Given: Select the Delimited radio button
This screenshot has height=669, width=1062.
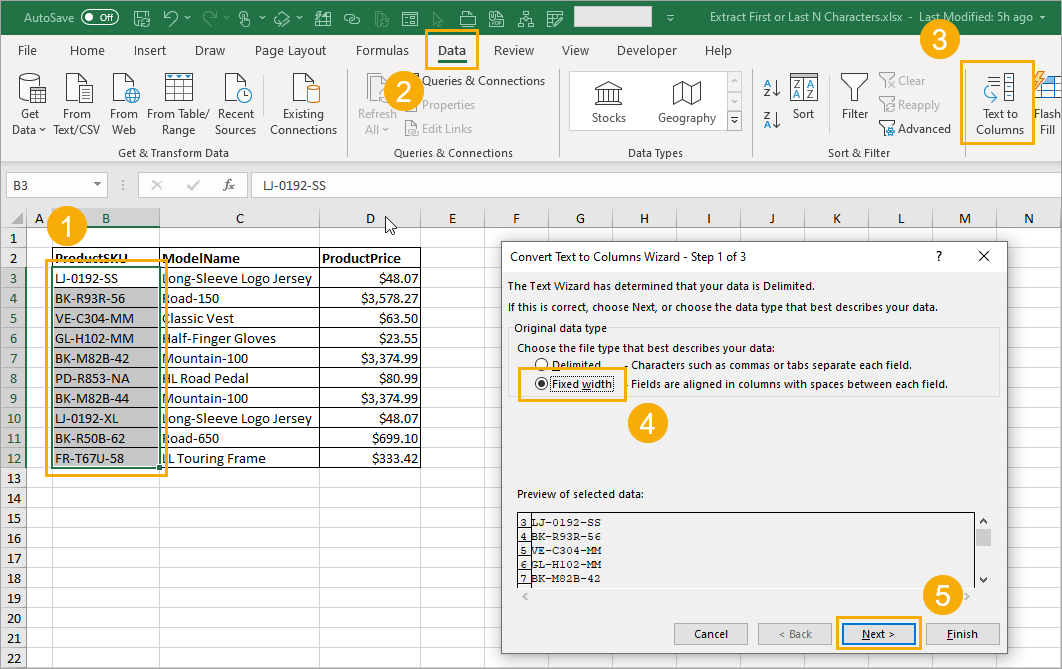Looking at the screenshot, I should (541, 364).
